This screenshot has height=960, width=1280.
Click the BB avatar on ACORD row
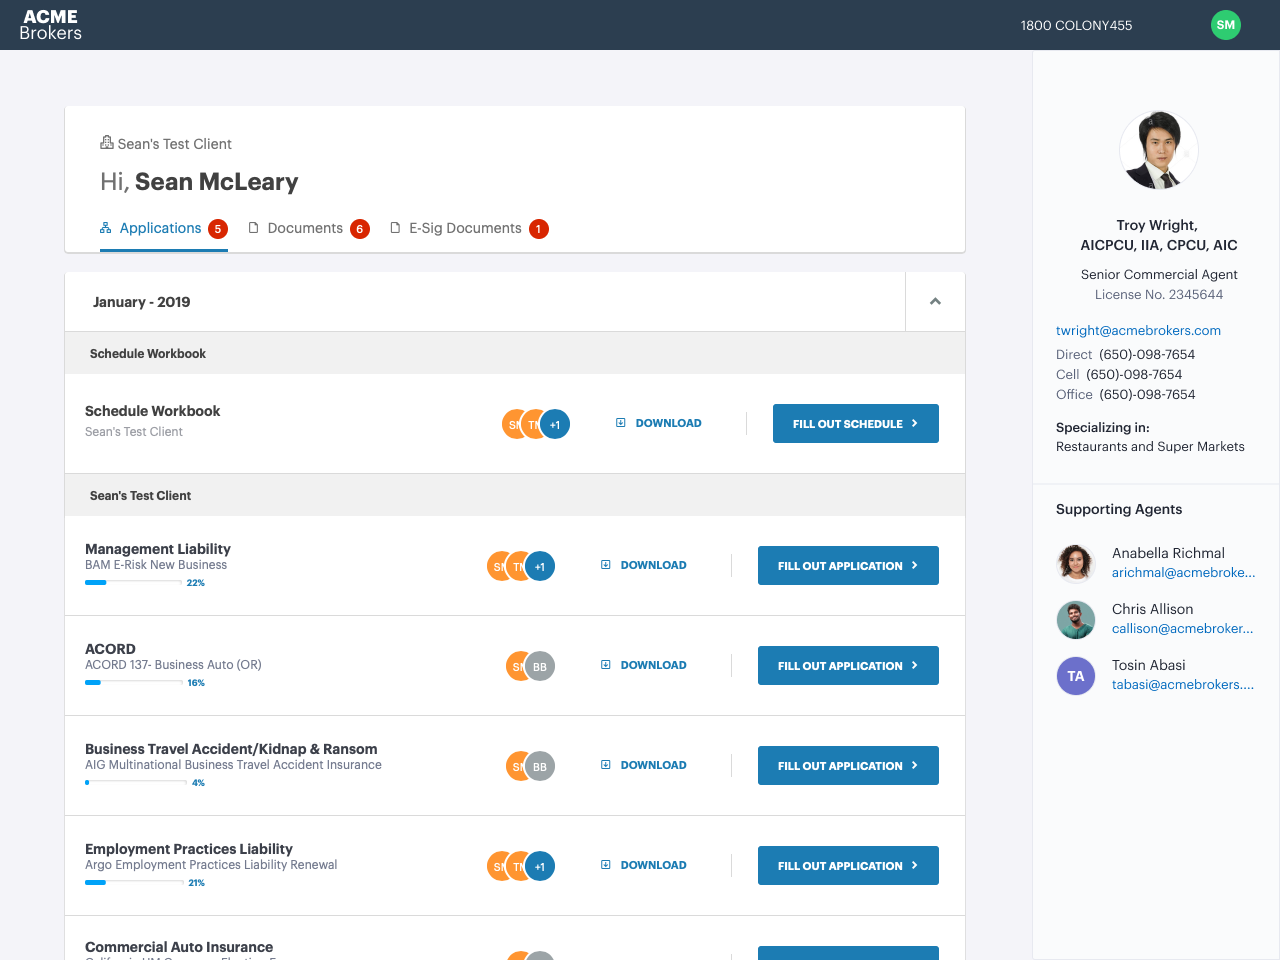(x=540, y=666)
